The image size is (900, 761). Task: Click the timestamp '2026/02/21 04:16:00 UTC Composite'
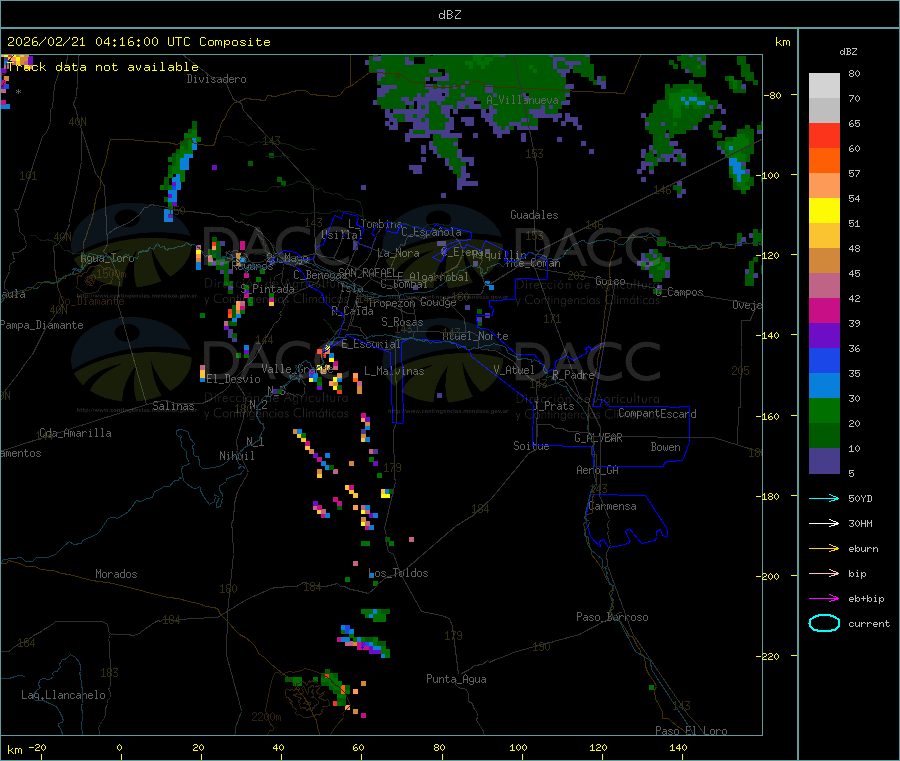pos(138,42)
